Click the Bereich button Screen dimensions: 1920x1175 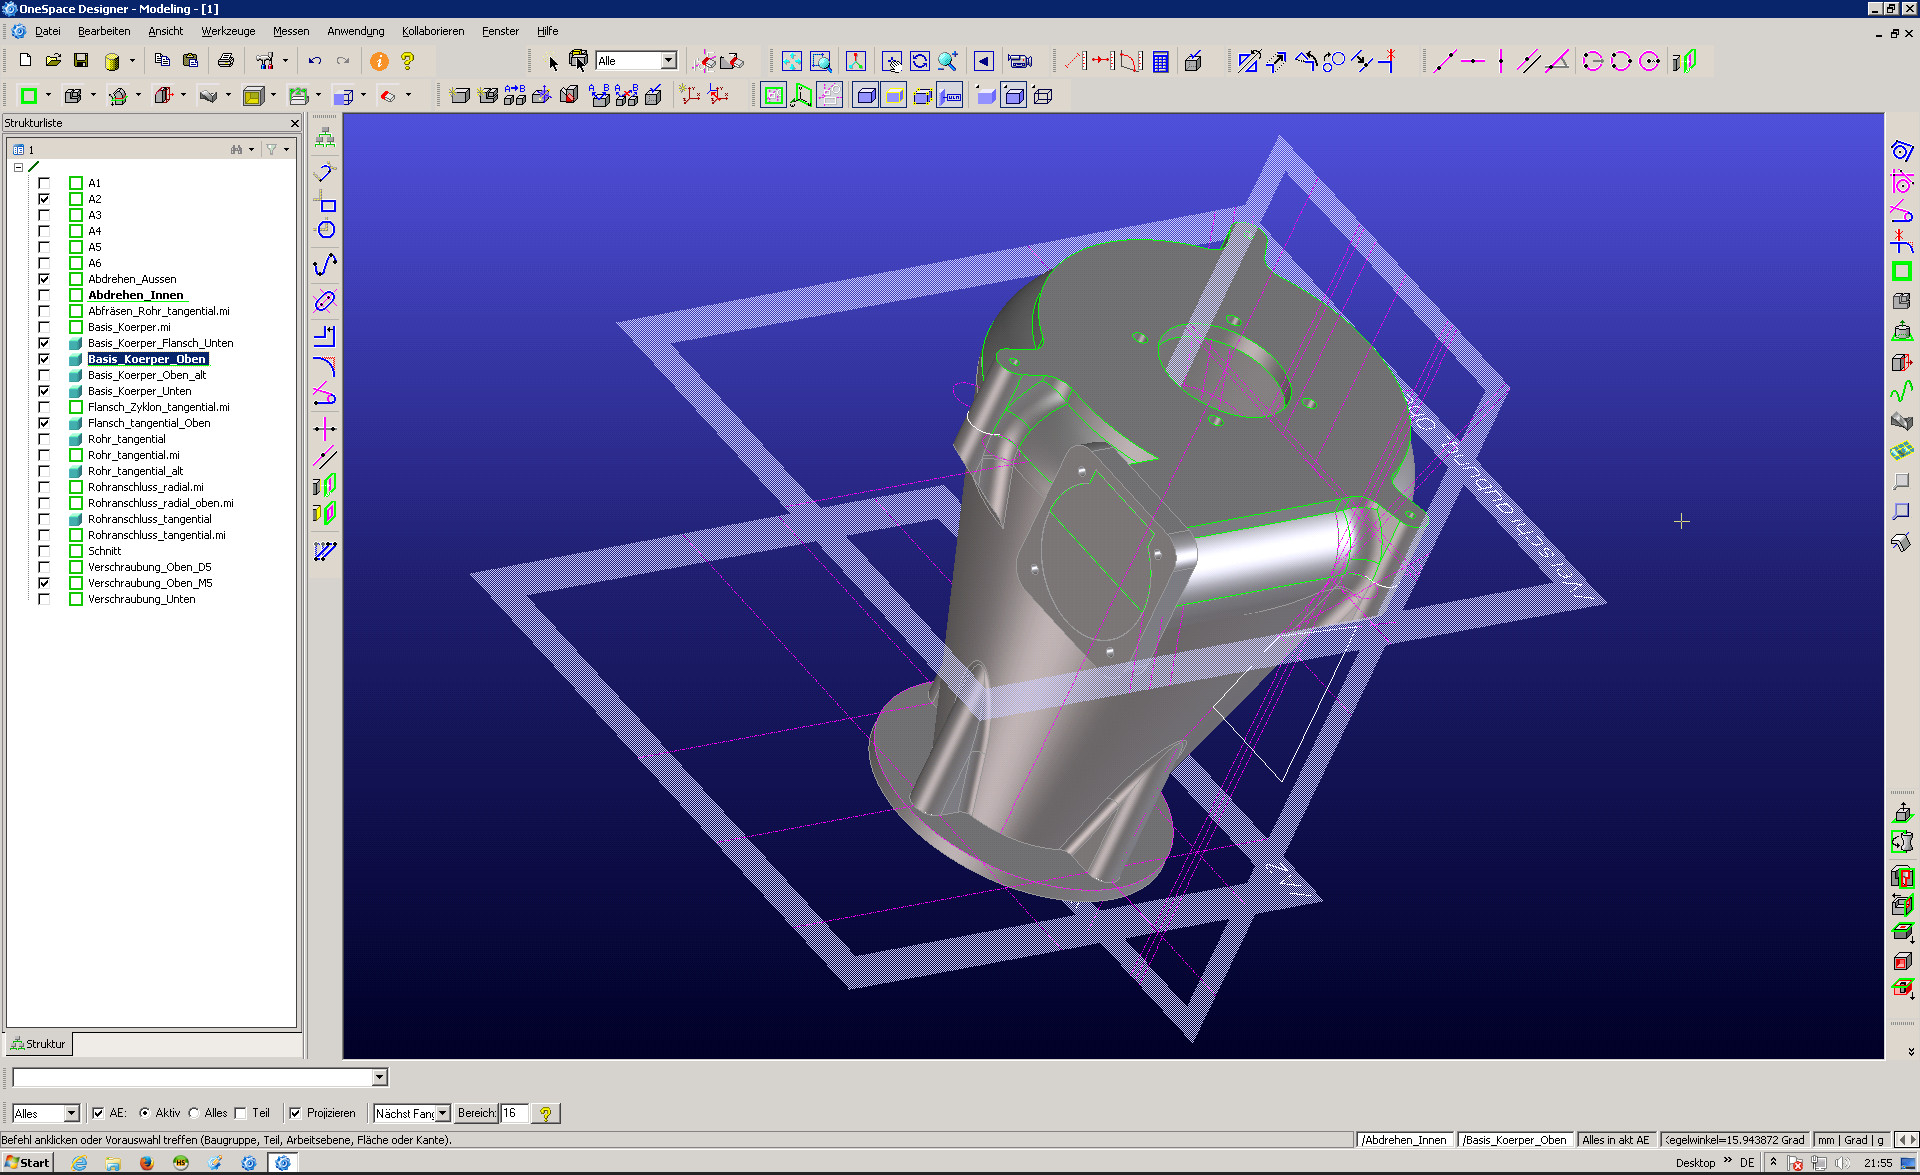pyautogui.click(x=476, y=1113)
